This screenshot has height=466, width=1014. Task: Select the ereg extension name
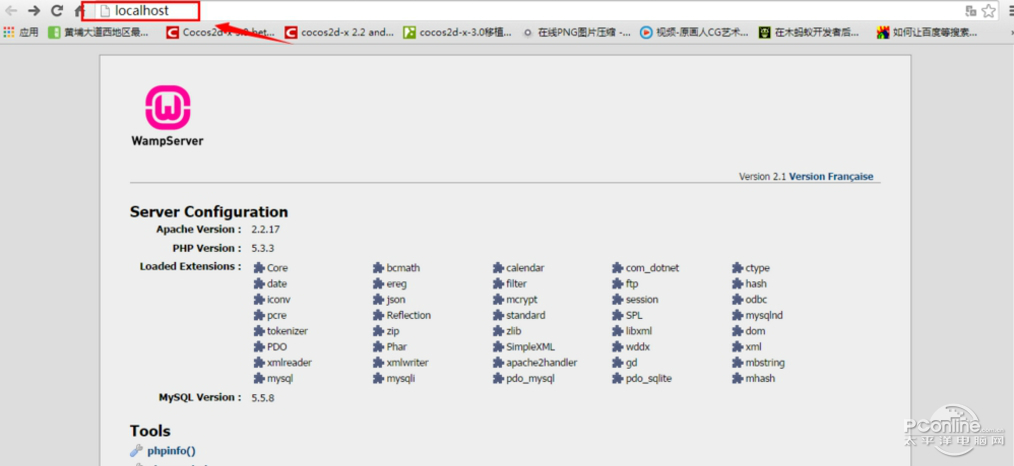coord(396,284)
